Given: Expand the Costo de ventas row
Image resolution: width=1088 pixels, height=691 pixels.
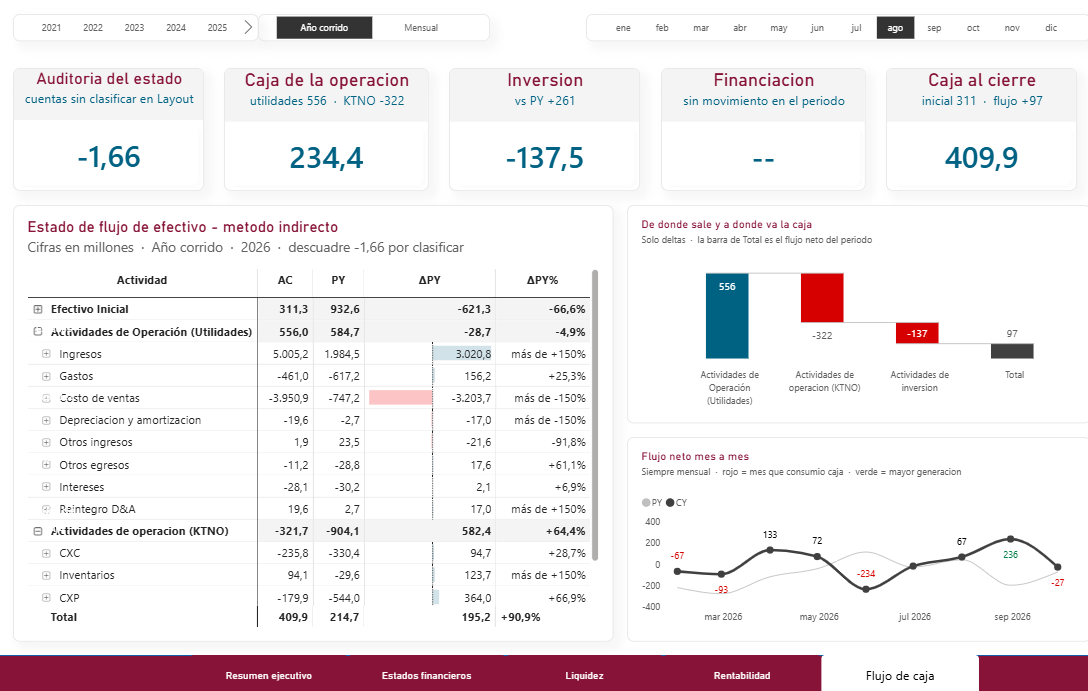Looking at the screenshot, I should pos(46,398).
